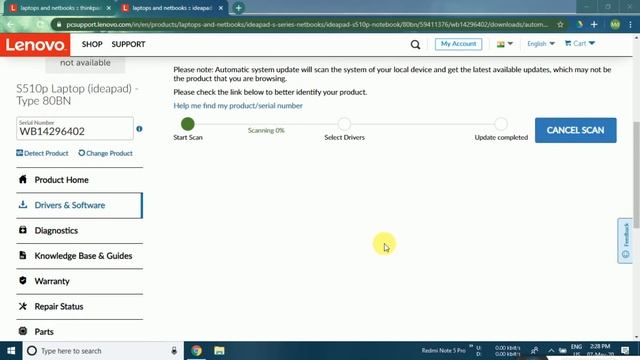640x360 pixels.
Task: Switch to the thinkpad browser tab
Action: point(60,8)
